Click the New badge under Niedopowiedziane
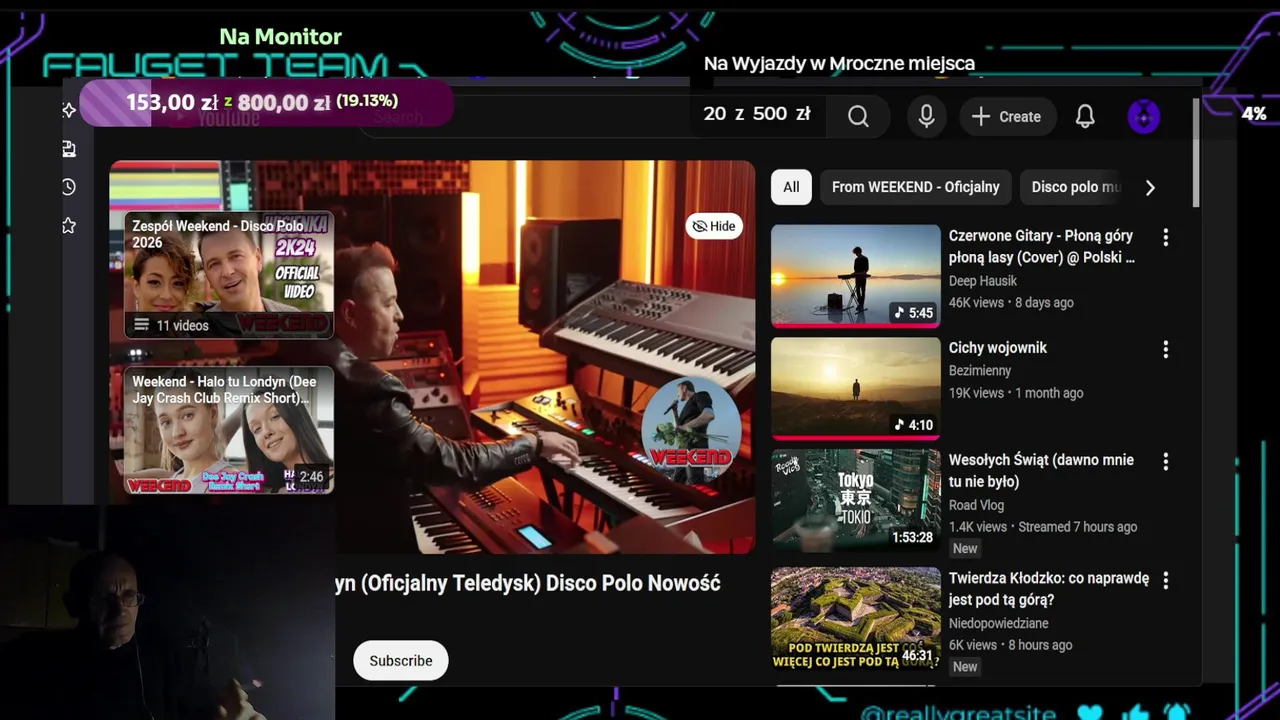The height and width of the screenshot is (720, 1280). (x=965, y=667)
